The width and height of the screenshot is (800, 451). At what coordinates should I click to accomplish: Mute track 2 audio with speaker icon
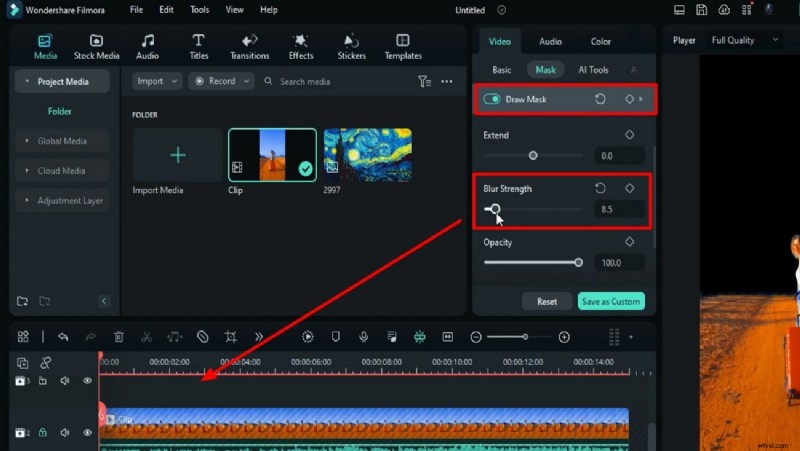tap(64, 433)
